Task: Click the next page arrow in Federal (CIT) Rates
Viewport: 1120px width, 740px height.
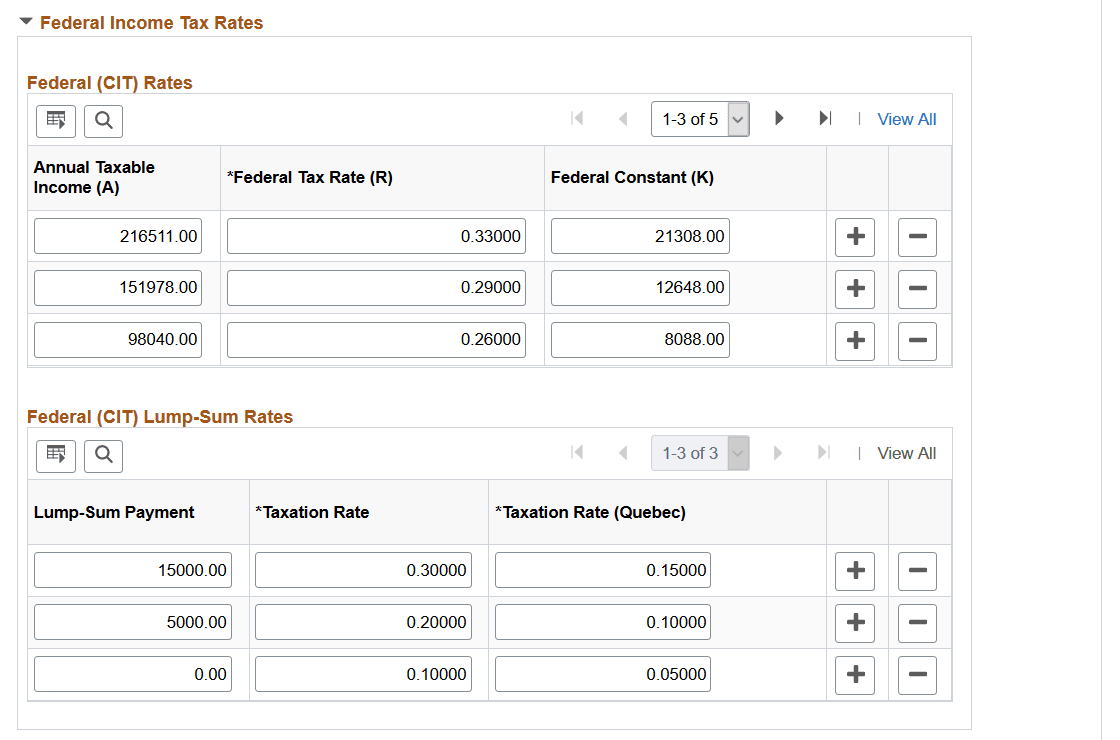Action: [779, 118]
